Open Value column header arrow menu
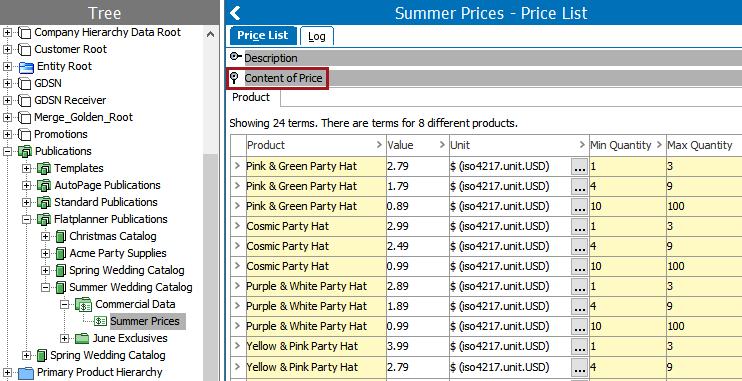Image resolution: width=742 pixels, height=381 pixels. pyautogui.click(x=442, y=145)
